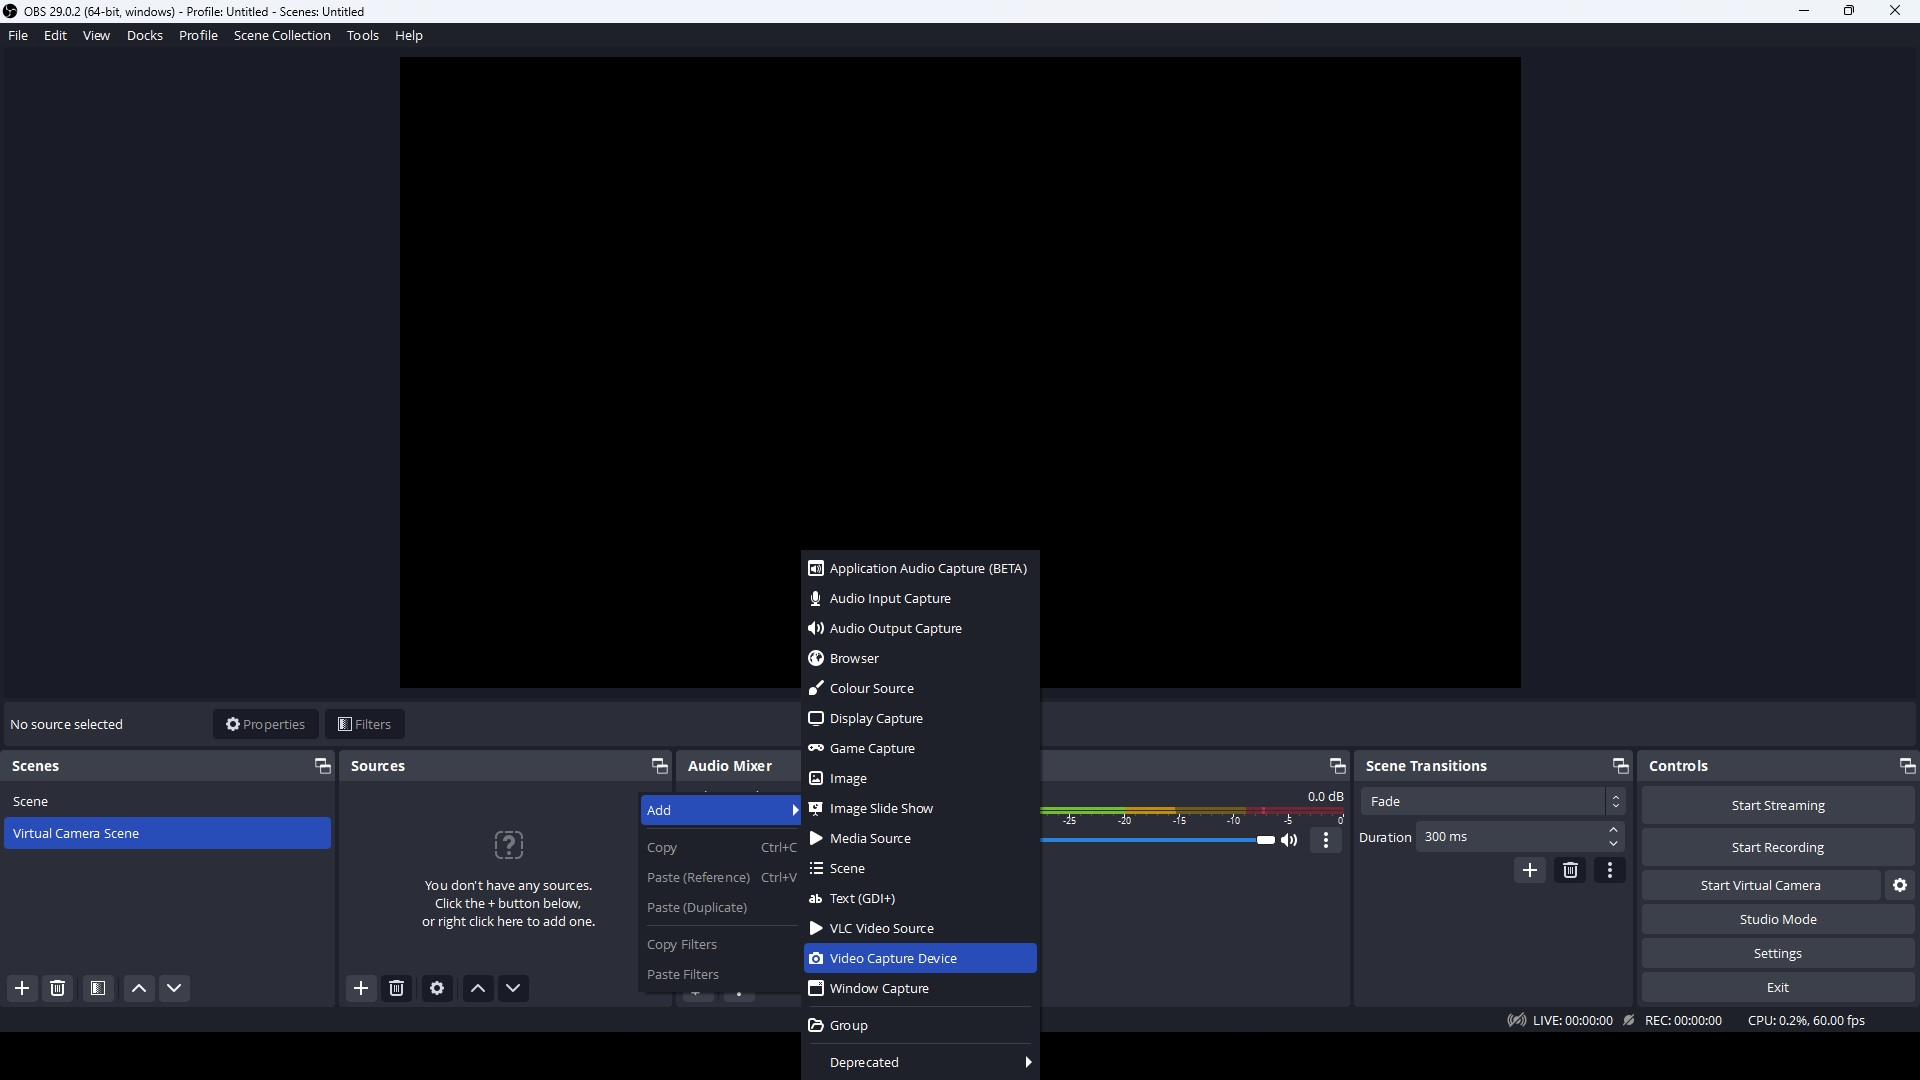Add a new scene with plus button
1920x1080 pixels.
click(22, 988)
